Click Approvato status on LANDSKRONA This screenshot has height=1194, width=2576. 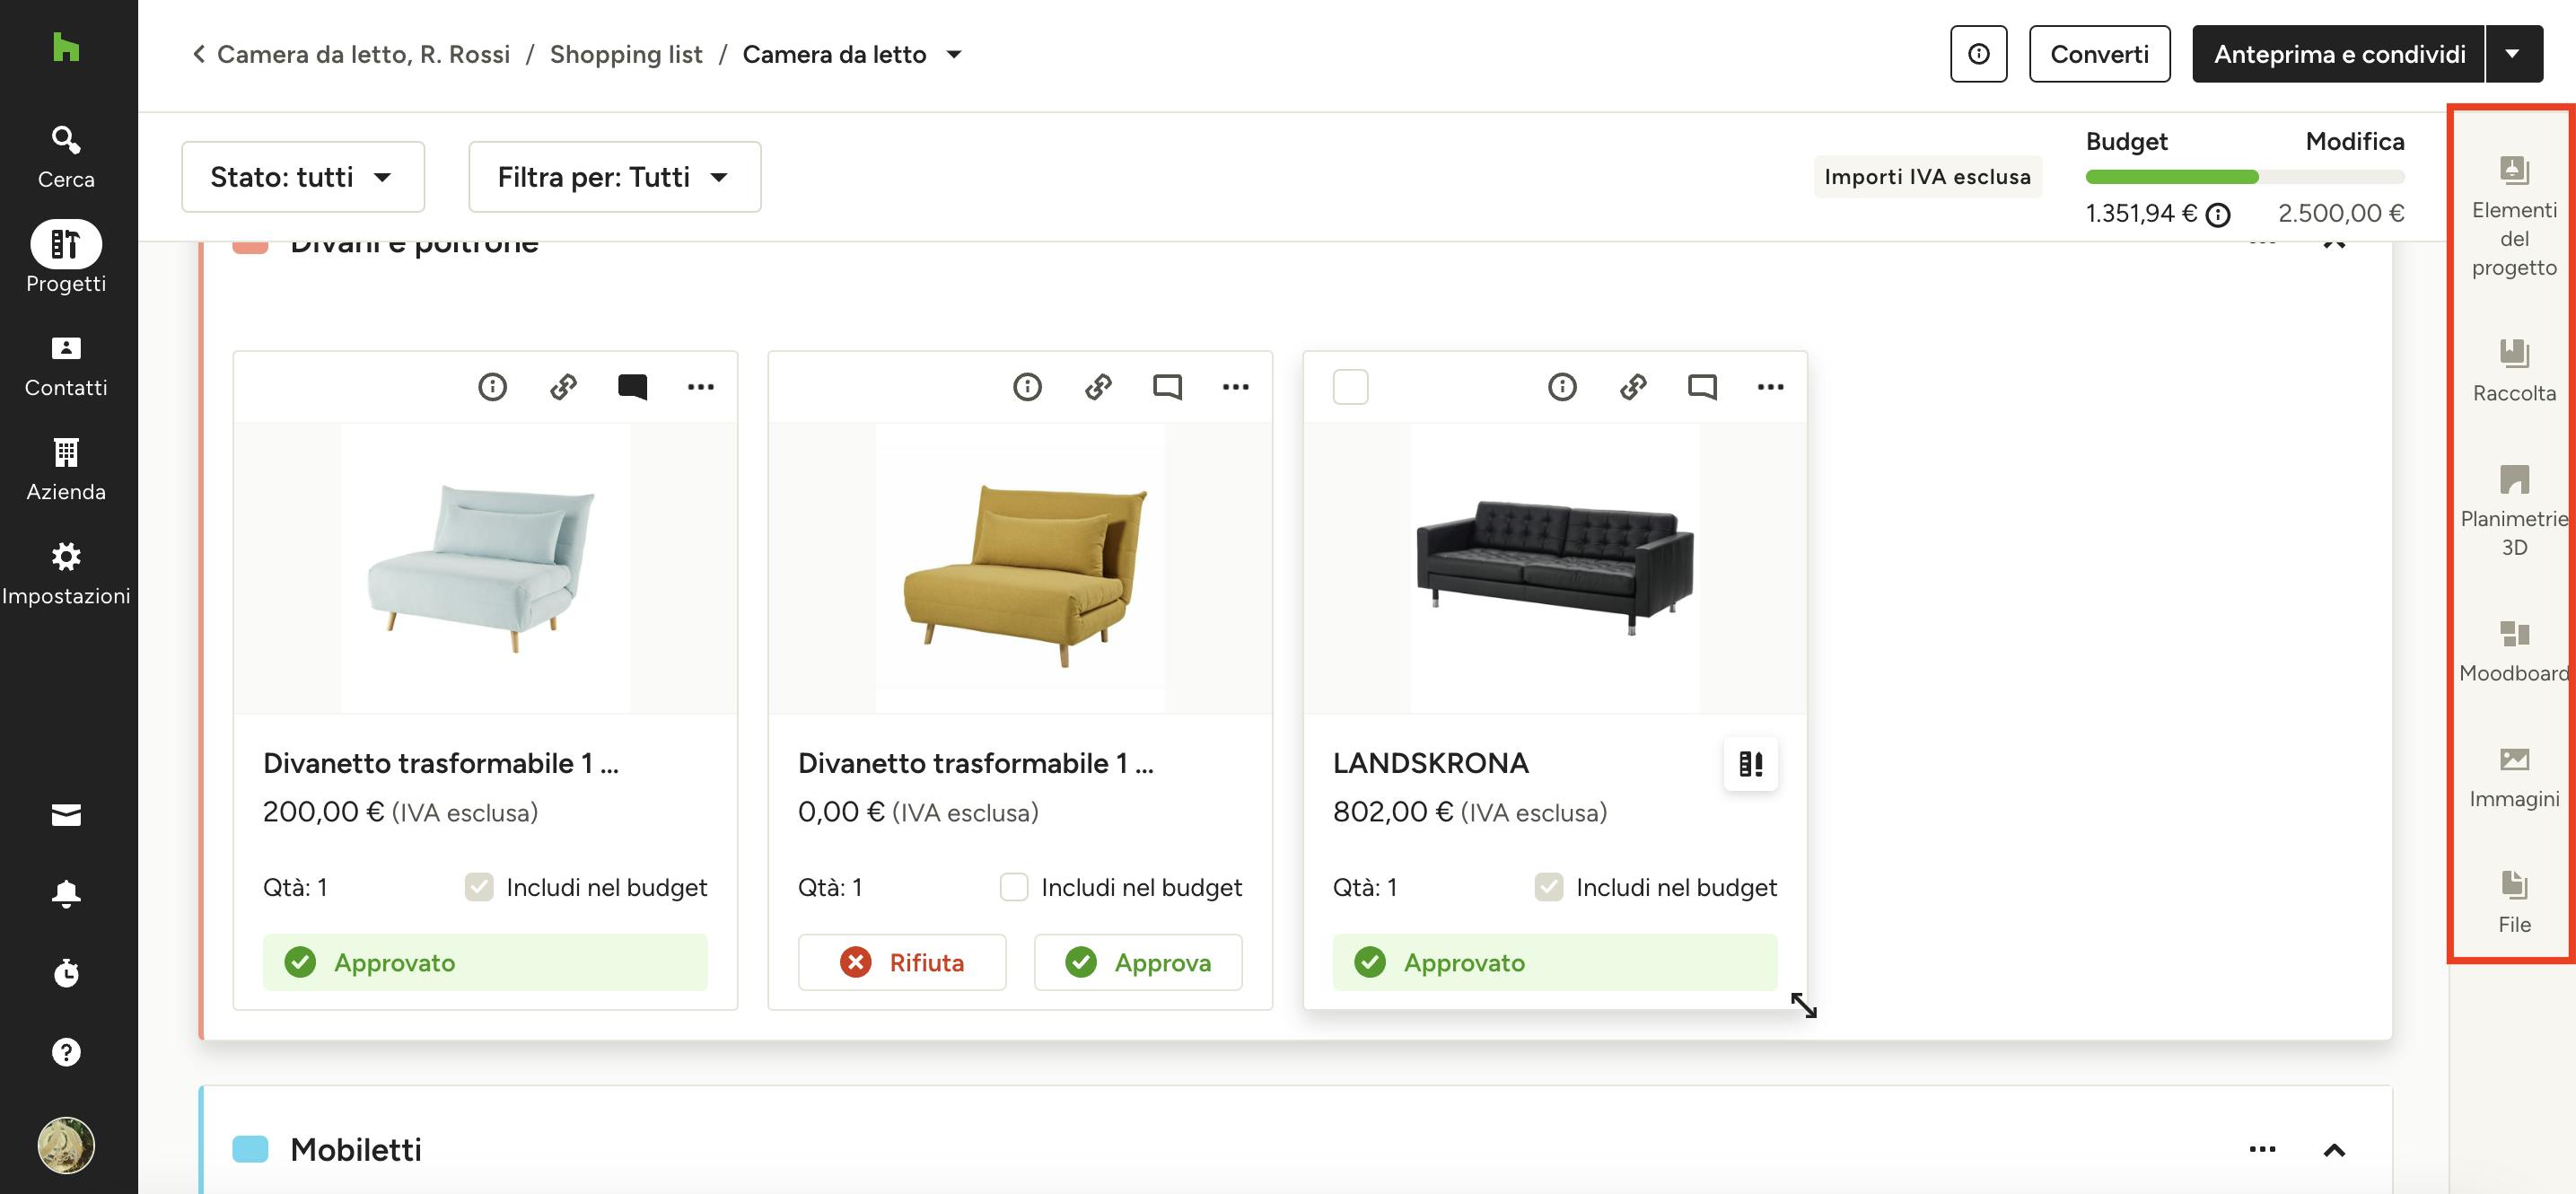click(1555, 962)
